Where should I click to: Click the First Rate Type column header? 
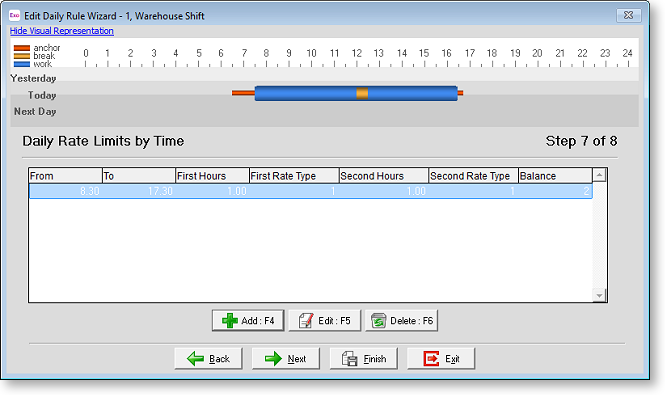tap(294, 176)
